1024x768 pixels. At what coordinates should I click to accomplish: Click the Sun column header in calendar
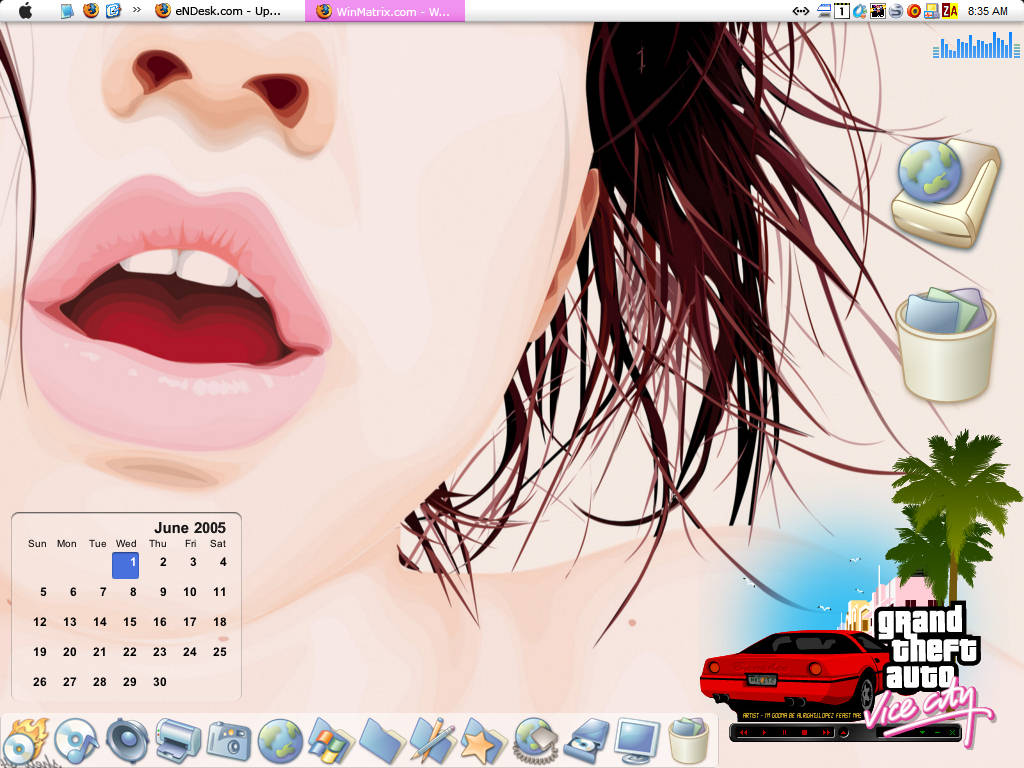pyautogui.click(x=37, y=543)
